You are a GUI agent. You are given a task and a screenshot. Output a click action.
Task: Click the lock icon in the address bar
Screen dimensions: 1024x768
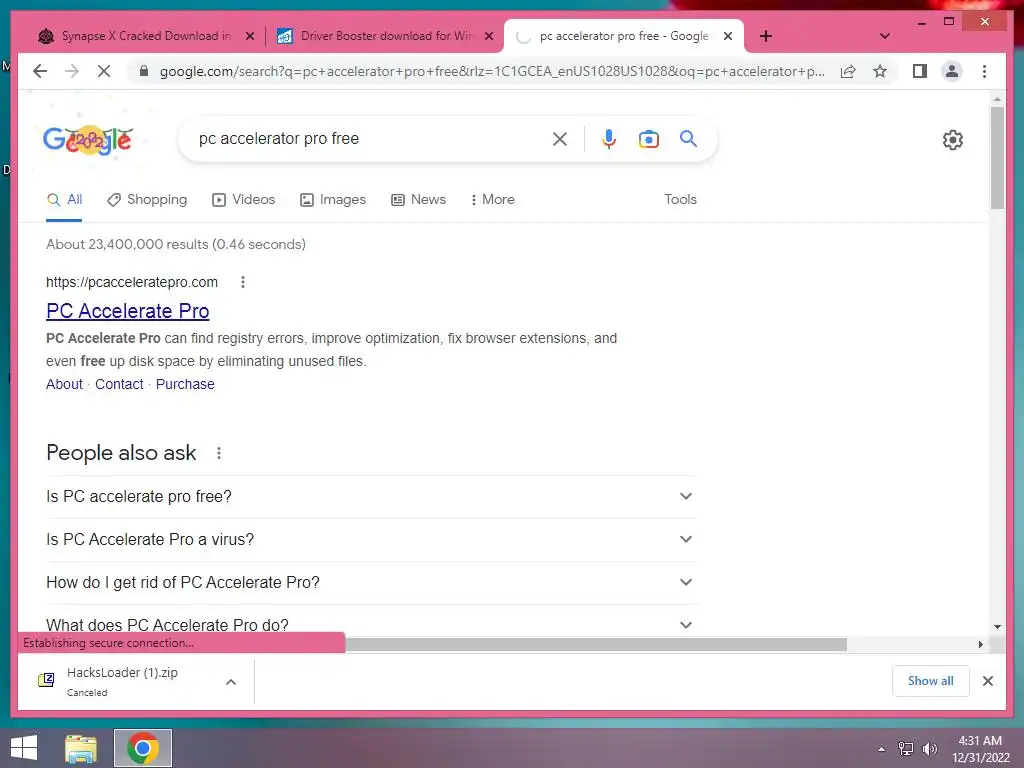[x=144, y=71]
